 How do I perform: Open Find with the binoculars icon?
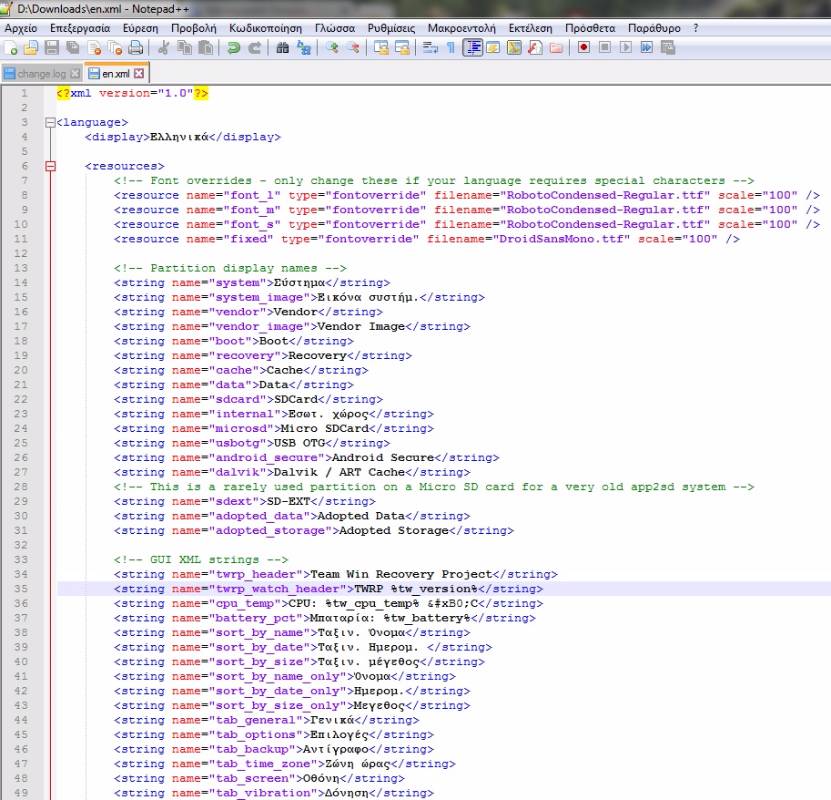tap(283, 48)
